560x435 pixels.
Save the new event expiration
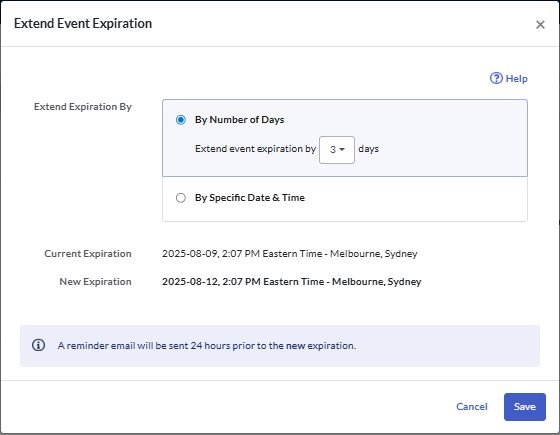524,407
